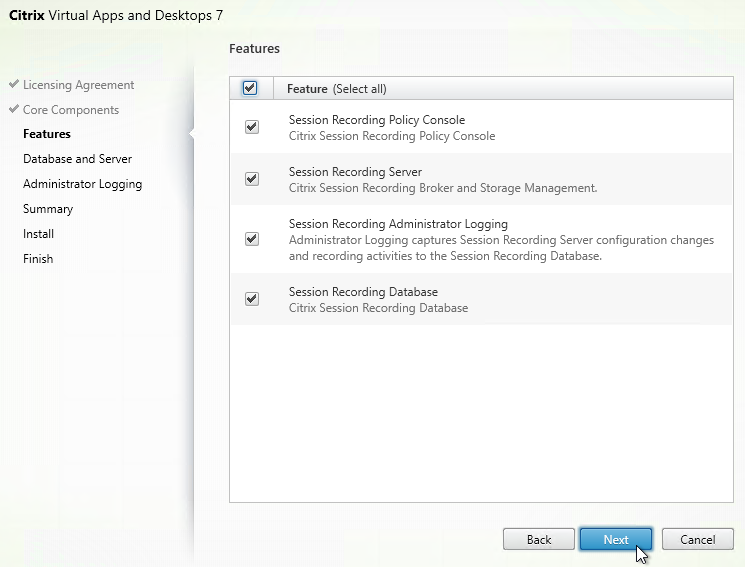Go Back to the previous step
Image resolution: width=745 pixels, height=567 pixels.
tap(539, 539)
